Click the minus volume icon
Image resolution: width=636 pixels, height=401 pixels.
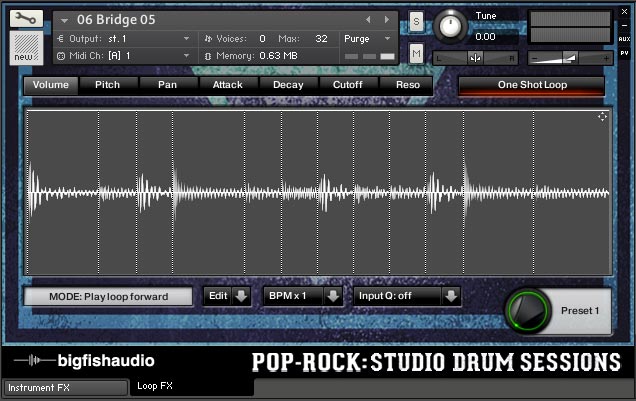point(535,58)
